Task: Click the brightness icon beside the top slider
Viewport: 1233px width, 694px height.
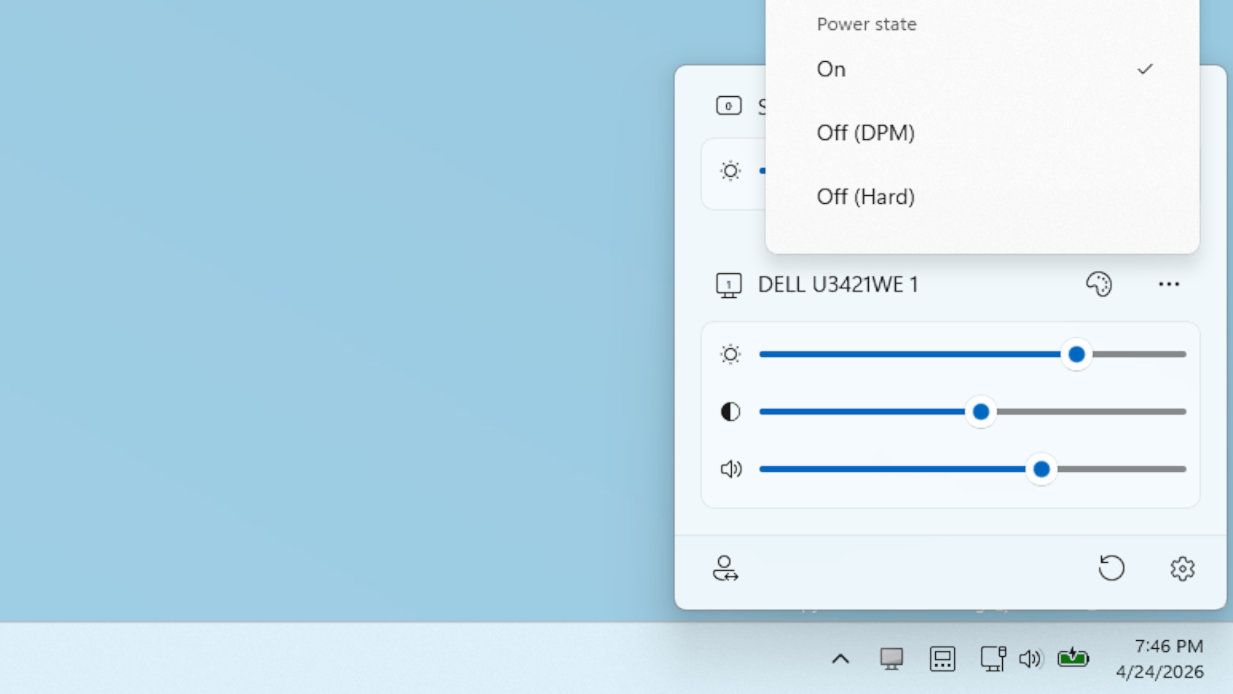Action: tap(730, 354)
